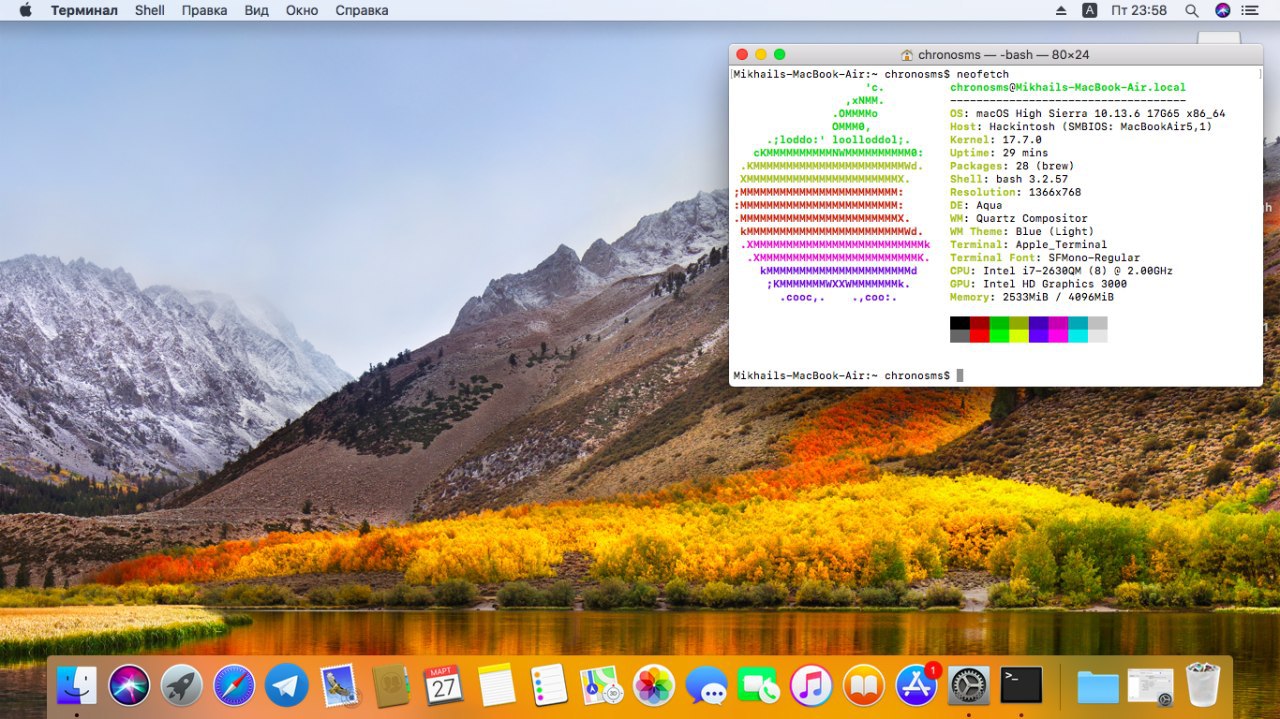
Task: Click the 'Uptime: 29 mins' line
Action: tap(999, 153)
